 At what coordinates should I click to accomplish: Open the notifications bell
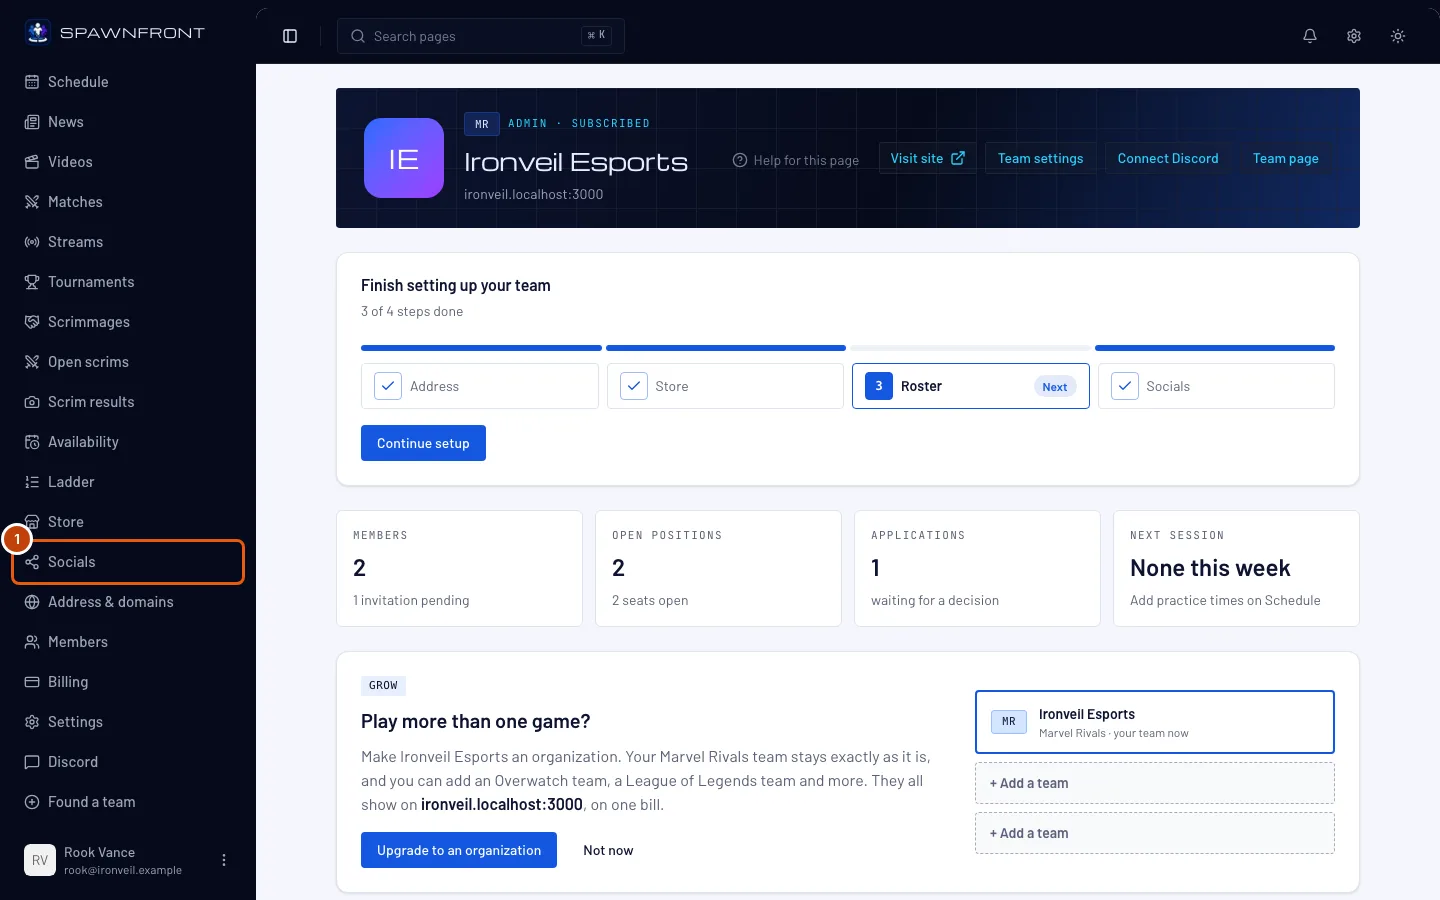1310,36
